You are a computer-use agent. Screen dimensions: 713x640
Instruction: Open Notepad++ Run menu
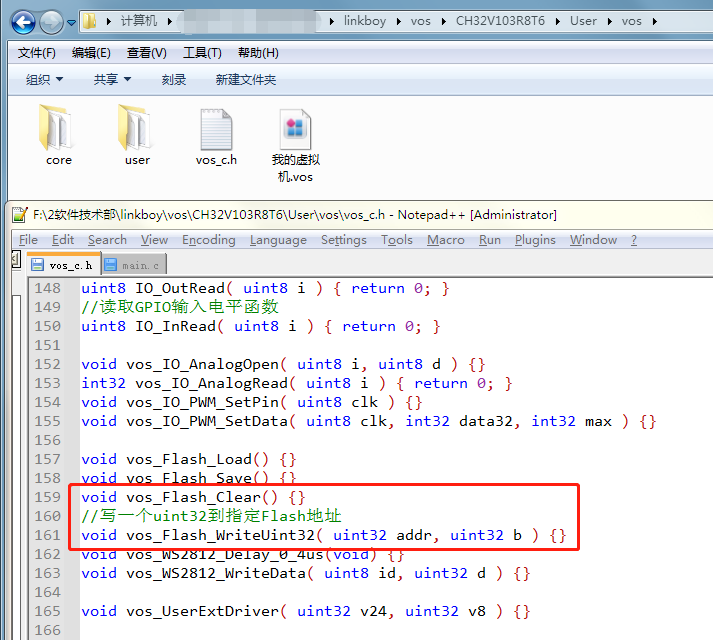[490, 240]
